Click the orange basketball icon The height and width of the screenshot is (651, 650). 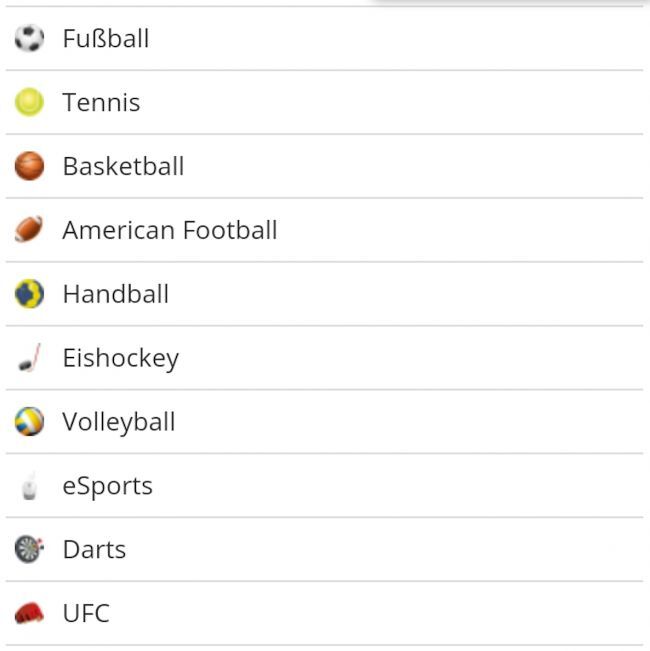[x=29, y=166]
